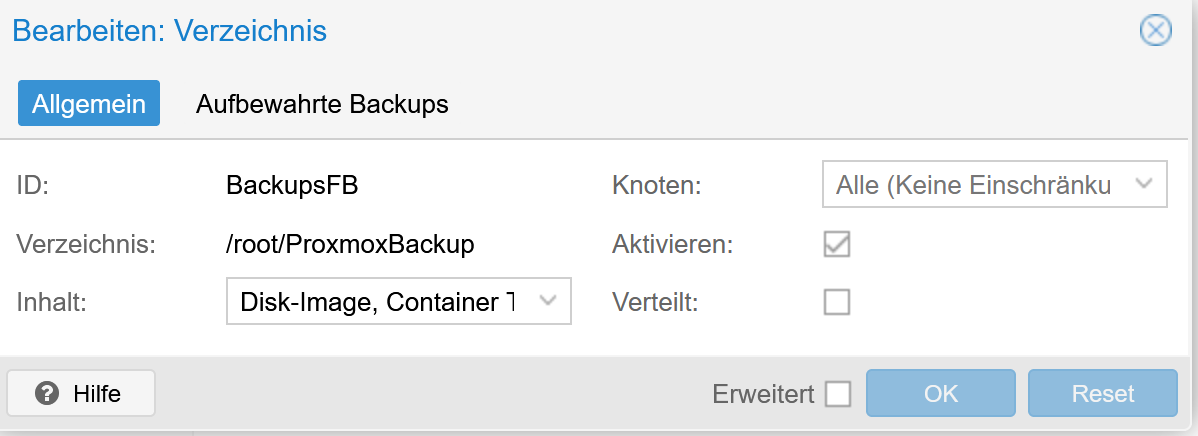Click the Aktivieren label
Image resolution: width=1198 pixels, height=436 pixels.
(x=672, y=244)
